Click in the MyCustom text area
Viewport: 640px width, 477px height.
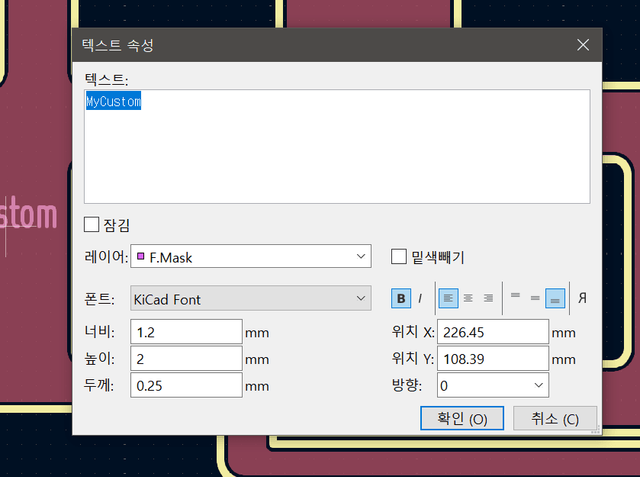tap(337, 146)
